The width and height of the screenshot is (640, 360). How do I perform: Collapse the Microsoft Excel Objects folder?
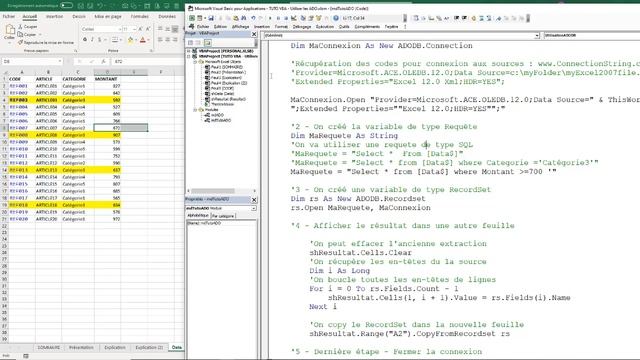(x=195, y=62)
